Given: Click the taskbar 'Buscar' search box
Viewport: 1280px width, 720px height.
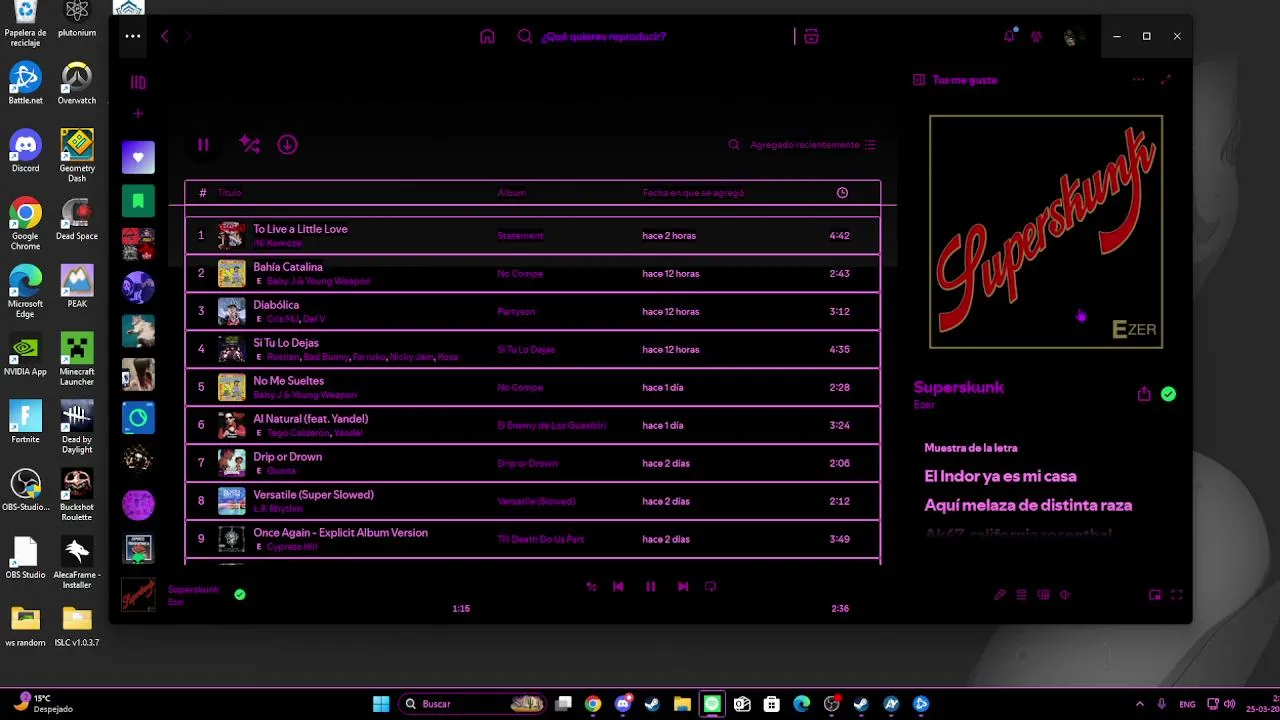Looking at the screenshot, I should 472,704.
